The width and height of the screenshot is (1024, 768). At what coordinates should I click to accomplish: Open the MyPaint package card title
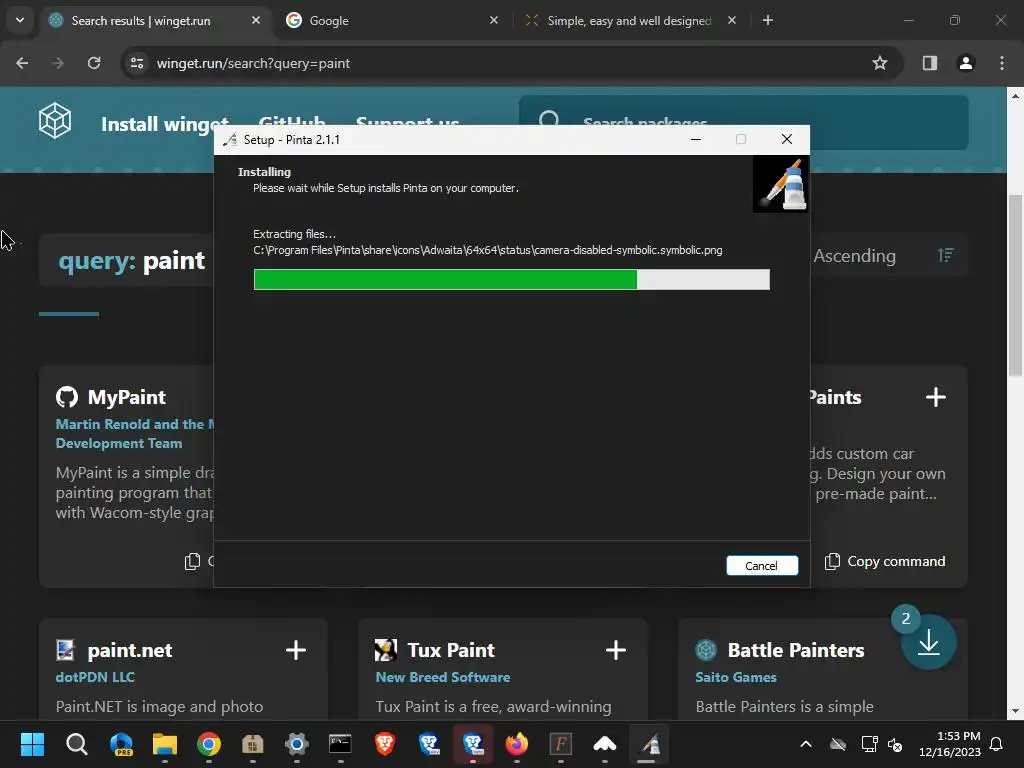tap(127, 397)
